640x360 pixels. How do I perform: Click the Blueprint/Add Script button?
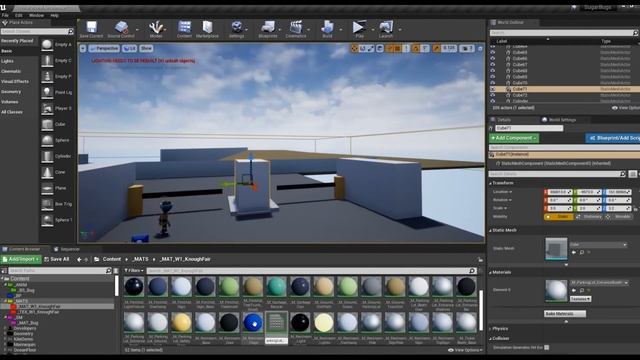[613, 138]
